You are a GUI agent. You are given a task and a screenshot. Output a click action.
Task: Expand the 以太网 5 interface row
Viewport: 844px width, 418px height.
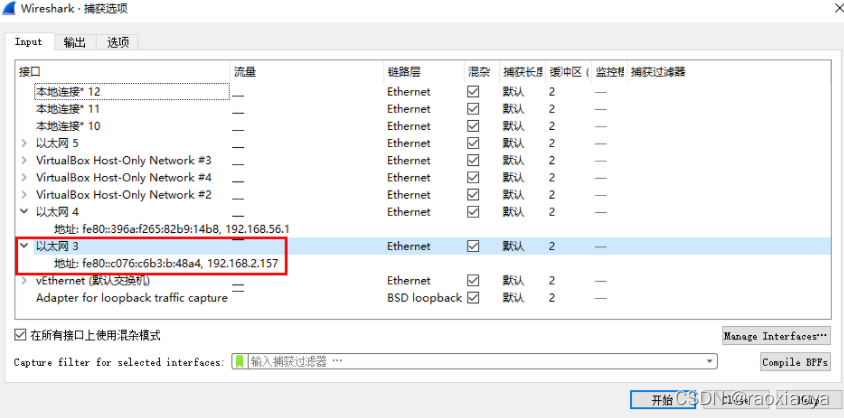click(x=24, y=143)
